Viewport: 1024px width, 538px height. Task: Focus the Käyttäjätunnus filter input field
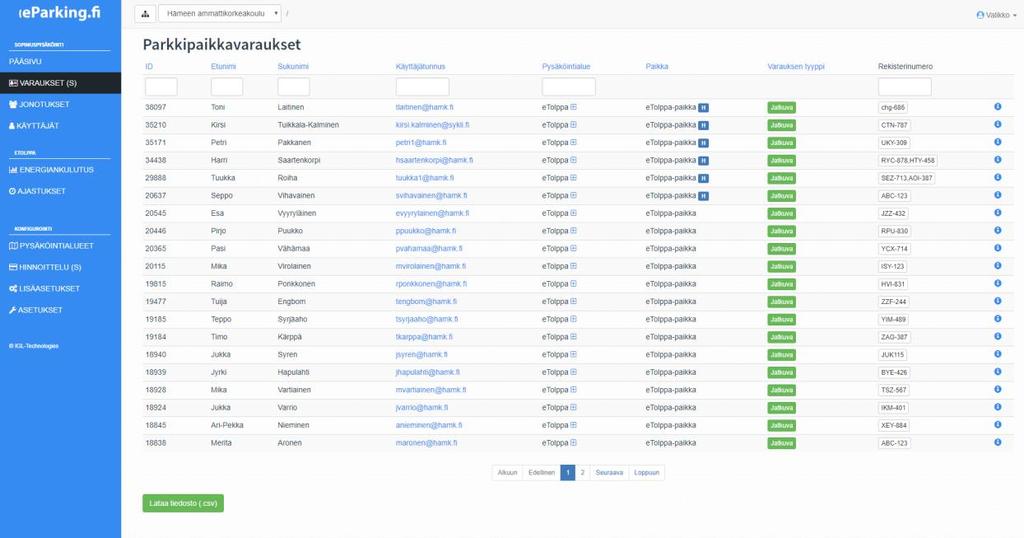coord(423,87)
